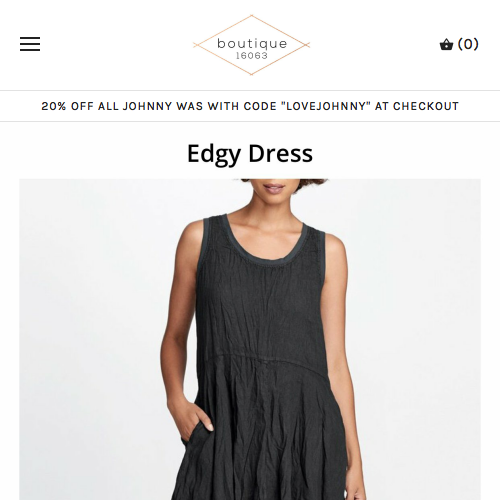The width and height of the screenshot is (500, 500).
Task: Click the "boutique" wordmark in the logo
Action: [x=252, y=44]
